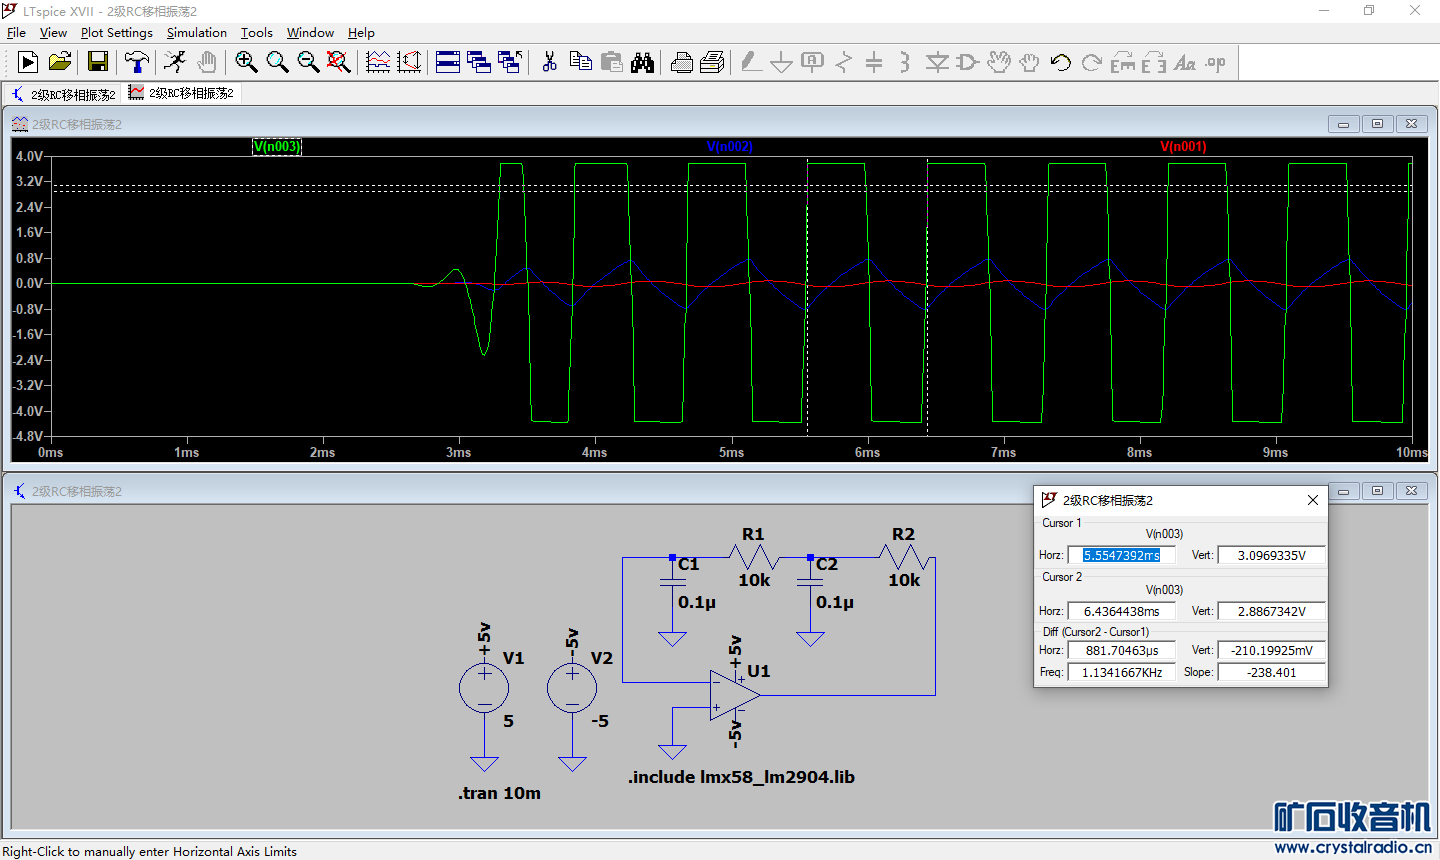Click the zoom out magnifier icon
Image resolution: width=1440 pixels, height=860 pixels.
(x=308, y=63)
